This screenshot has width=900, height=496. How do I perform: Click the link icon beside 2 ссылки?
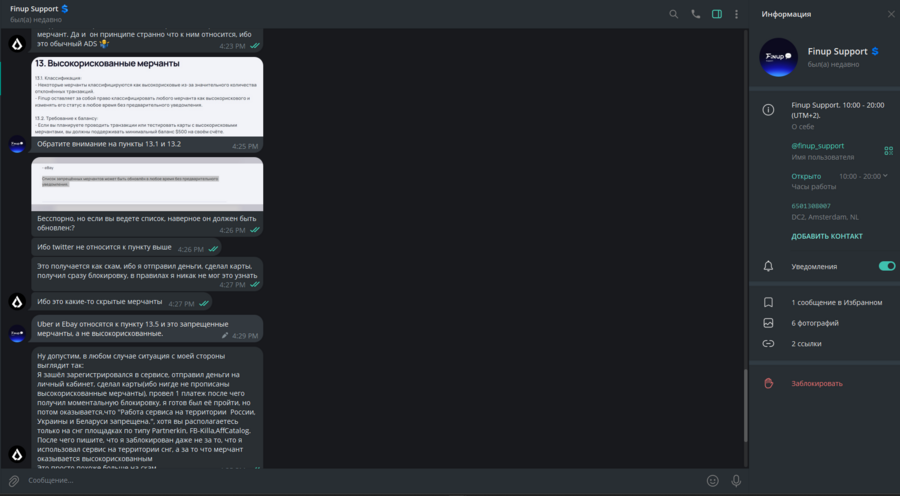tap(768, 344)
